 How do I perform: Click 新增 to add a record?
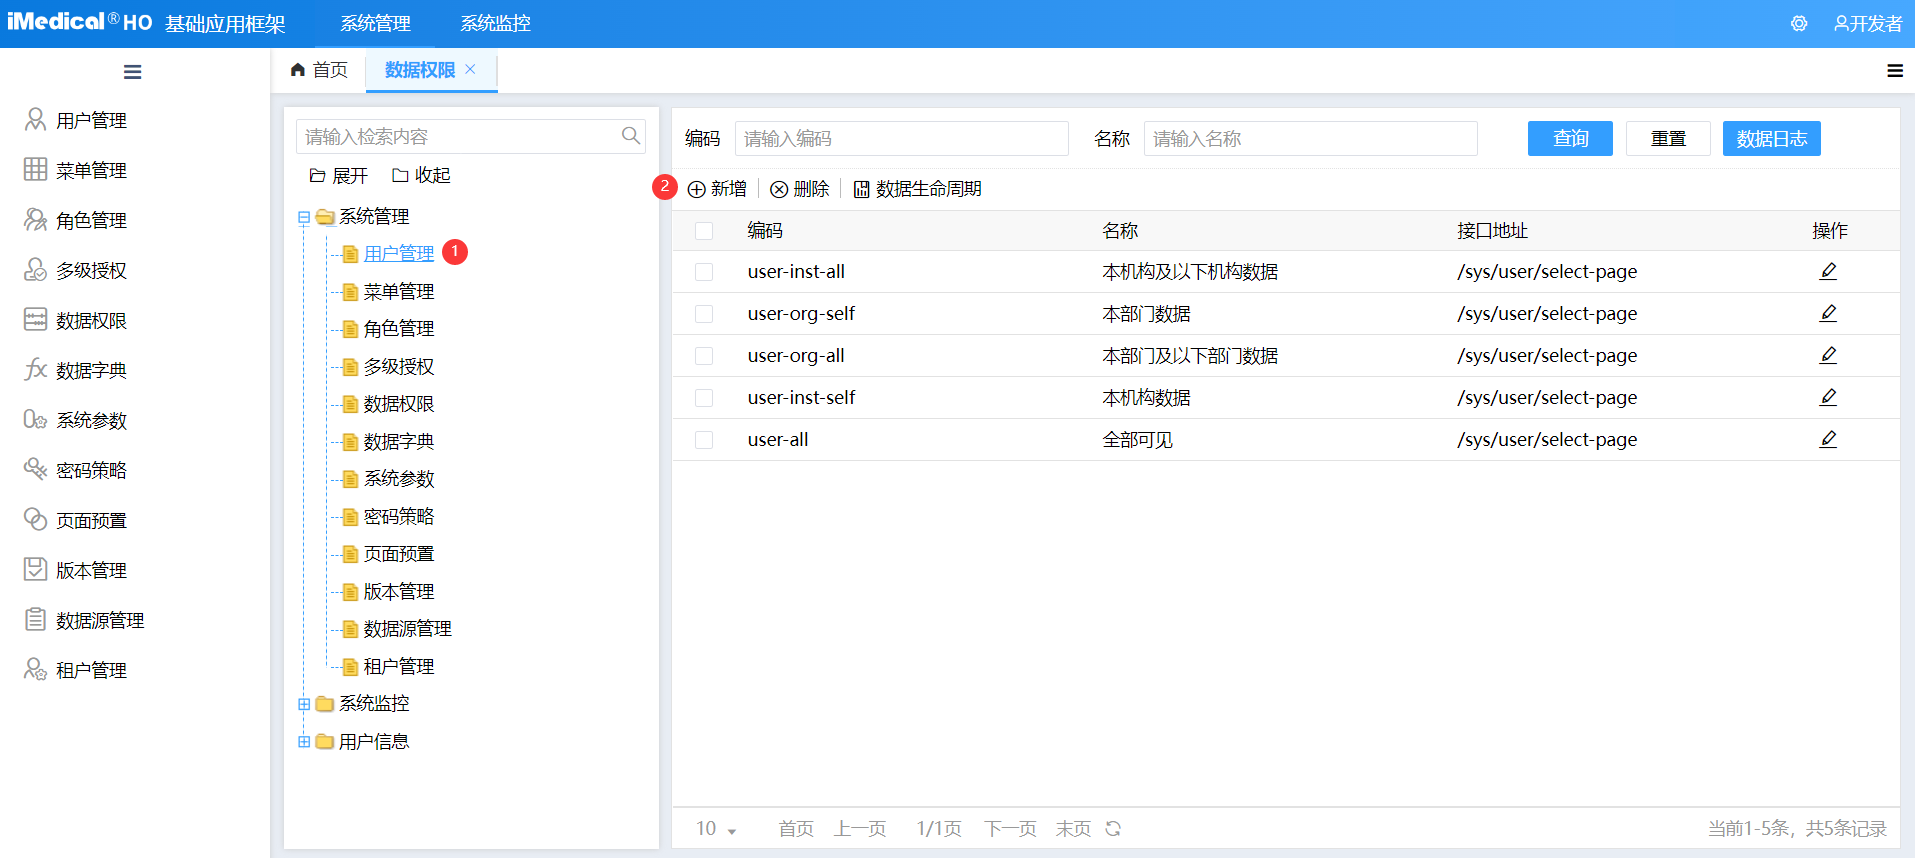point(718,189)
